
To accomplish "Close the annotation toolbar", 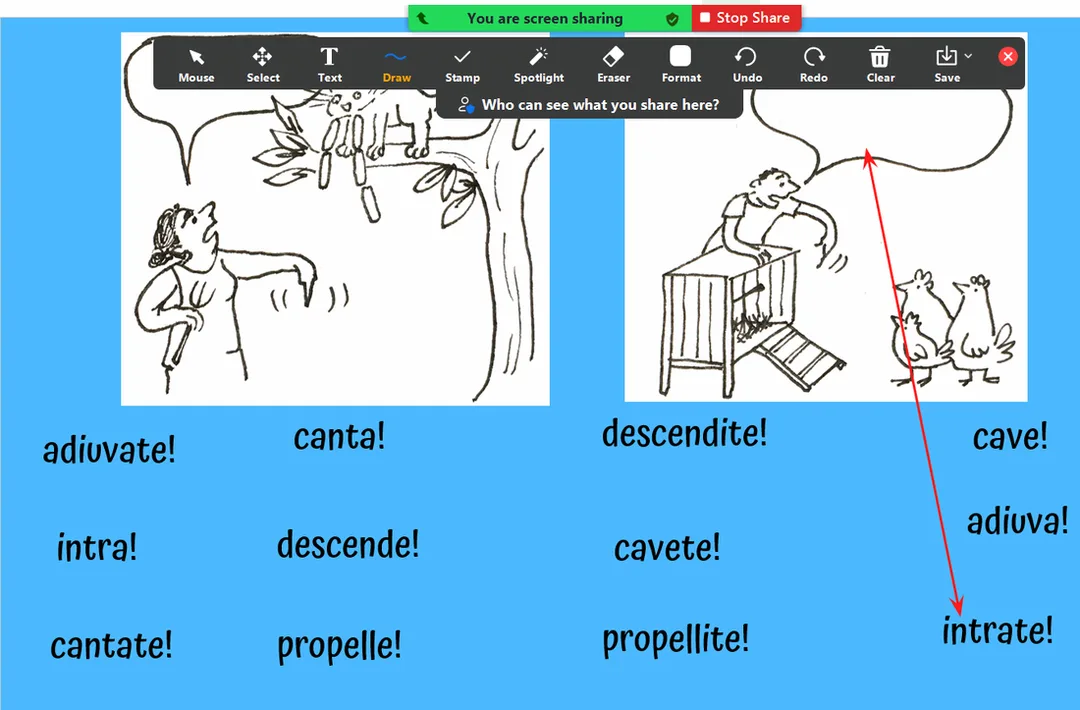I will (1008, 57).
